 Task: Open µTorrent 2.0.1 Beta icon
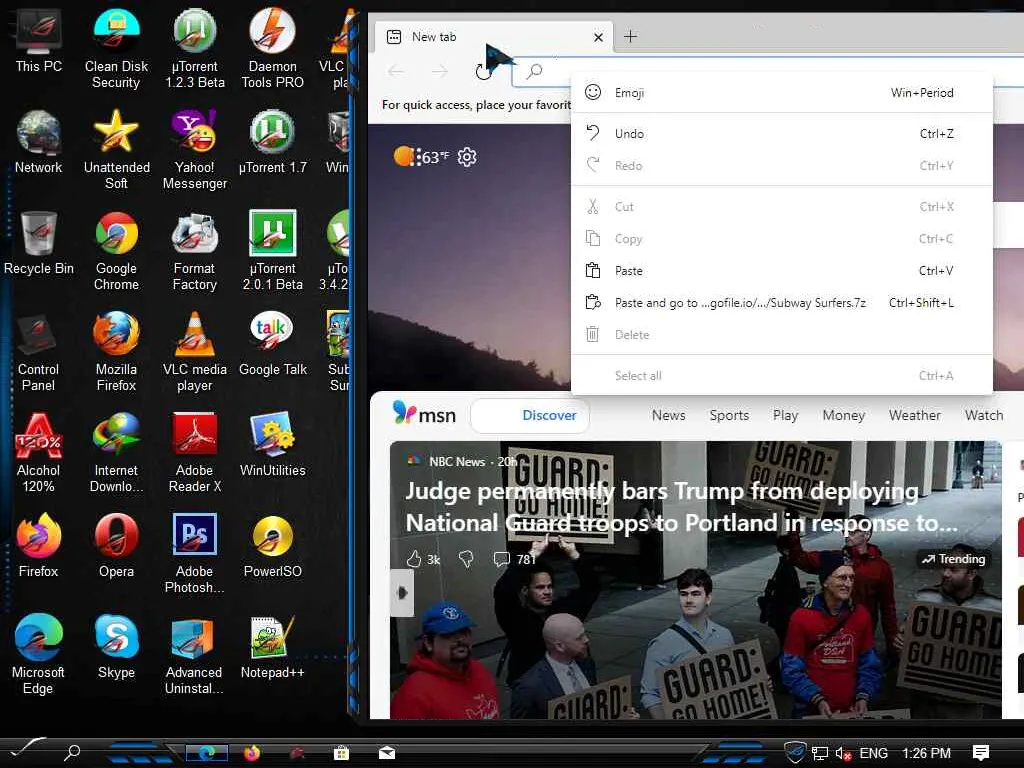(272, 251)
